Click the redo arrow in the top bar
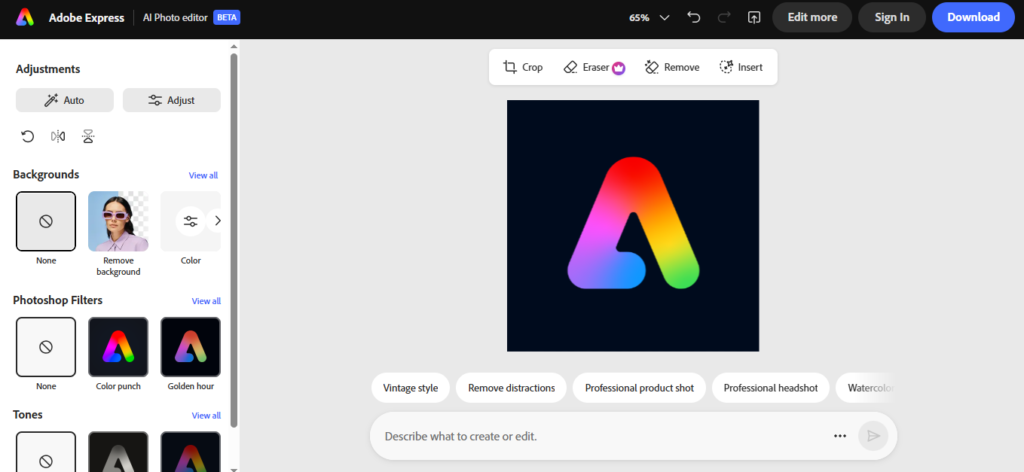1024x472 pixels. click(724, 18)
